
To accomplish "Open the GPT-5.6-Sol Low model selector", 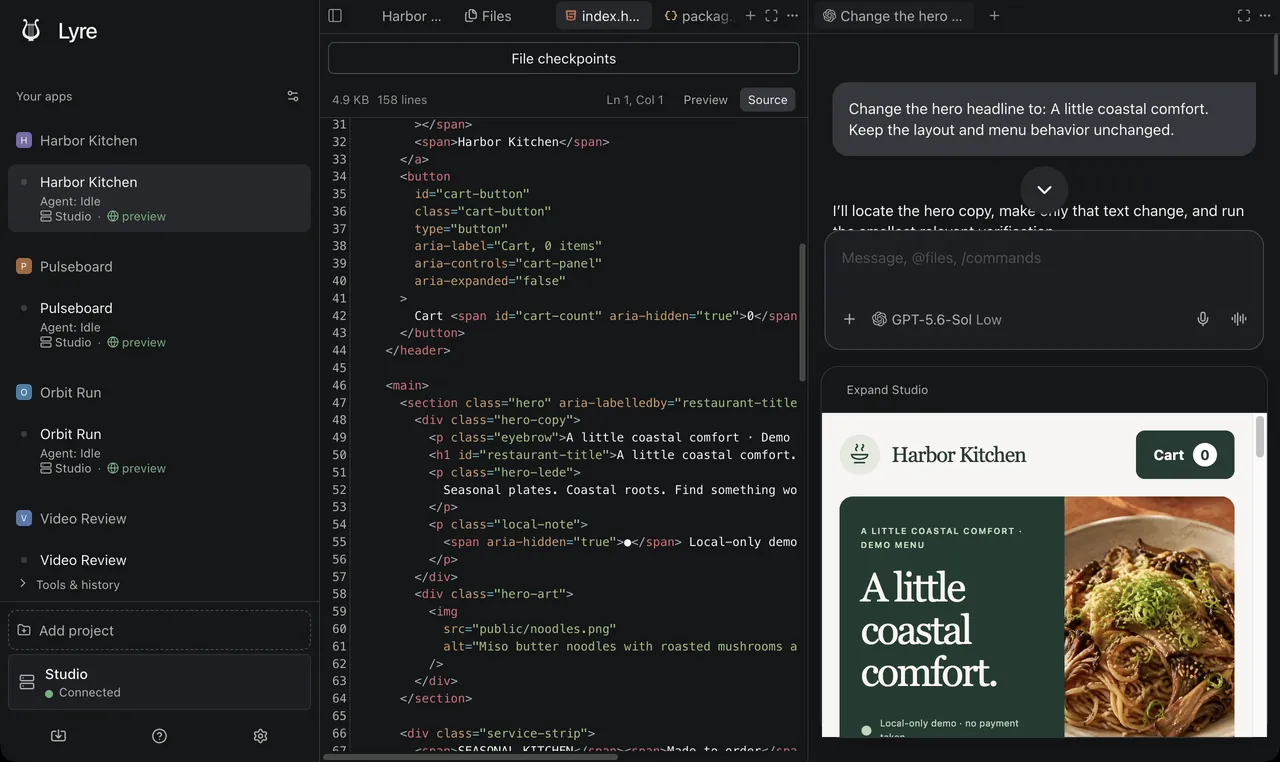I will [x=937, y=319].
